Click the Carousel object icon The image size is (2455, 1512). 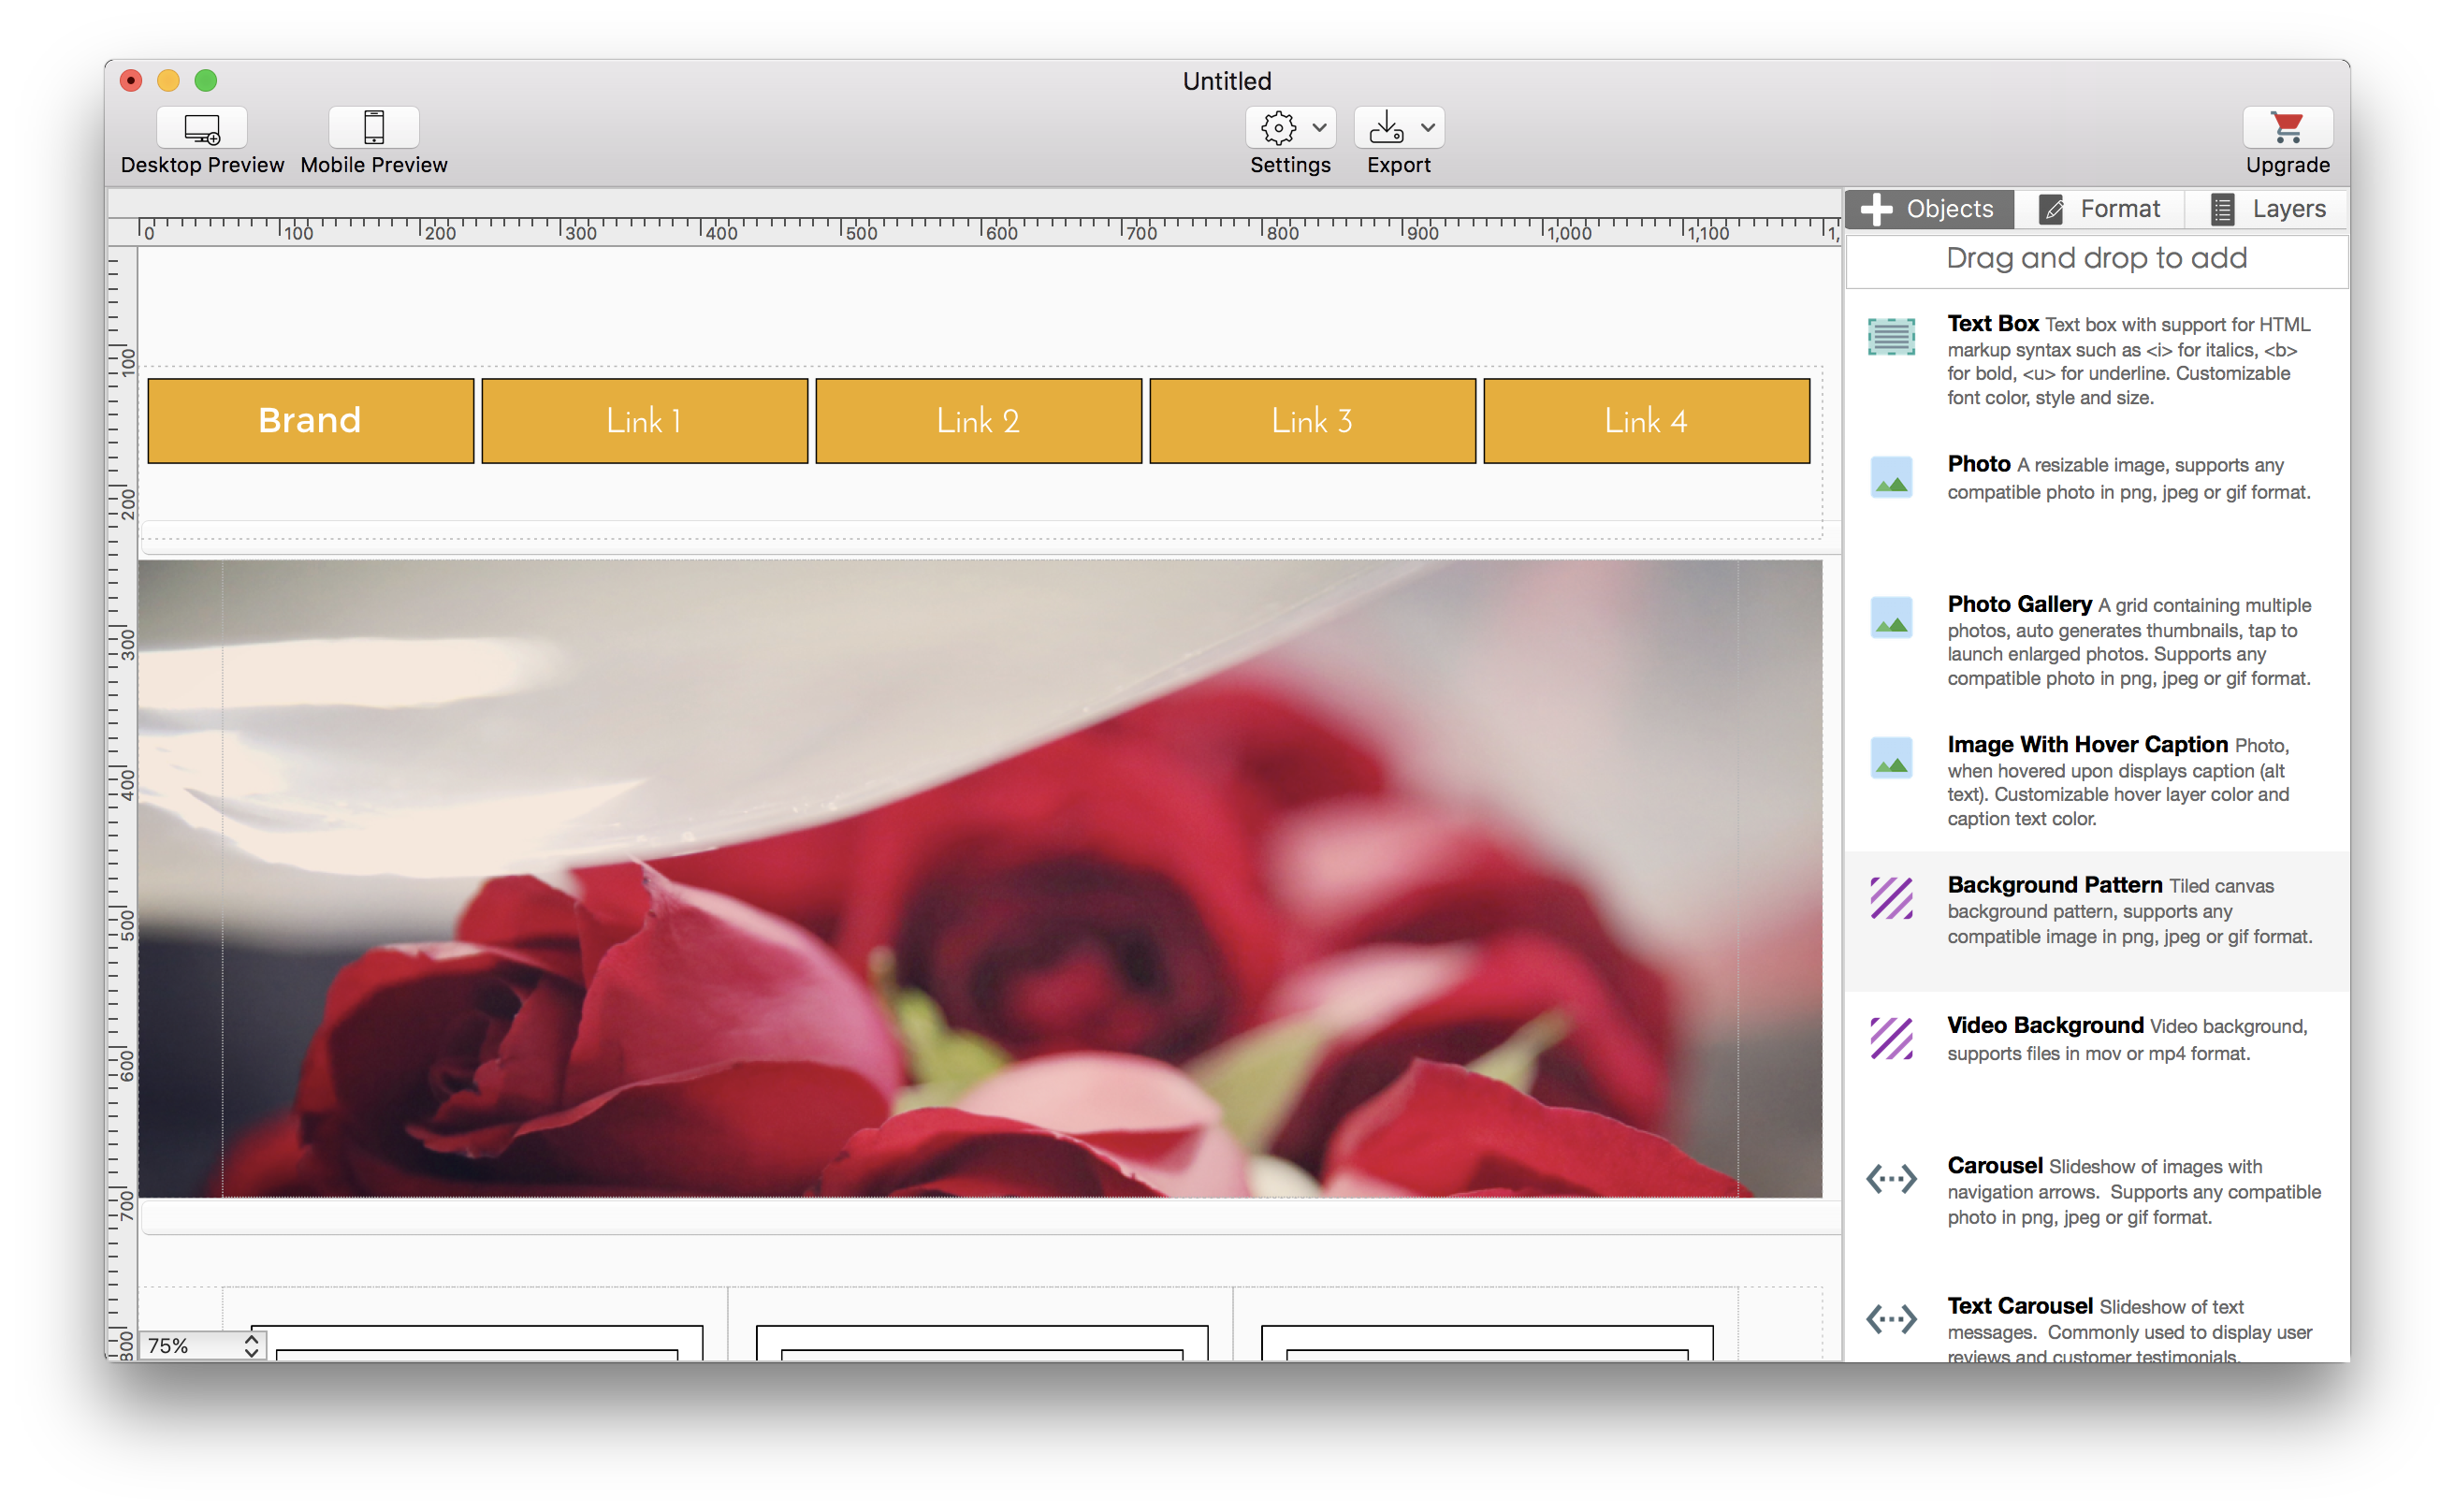(x=1894, y=1175)
